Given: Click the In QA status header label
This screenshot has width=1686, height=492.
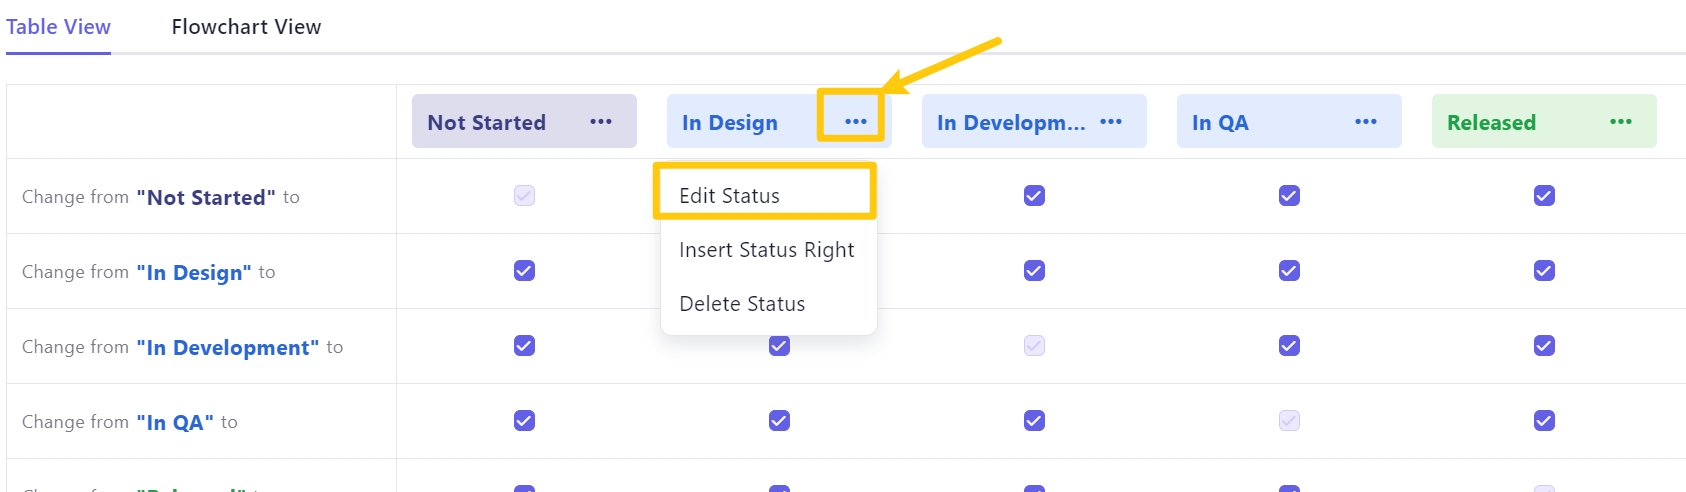Looking at the screenshot, I should tap(1220, 122).
